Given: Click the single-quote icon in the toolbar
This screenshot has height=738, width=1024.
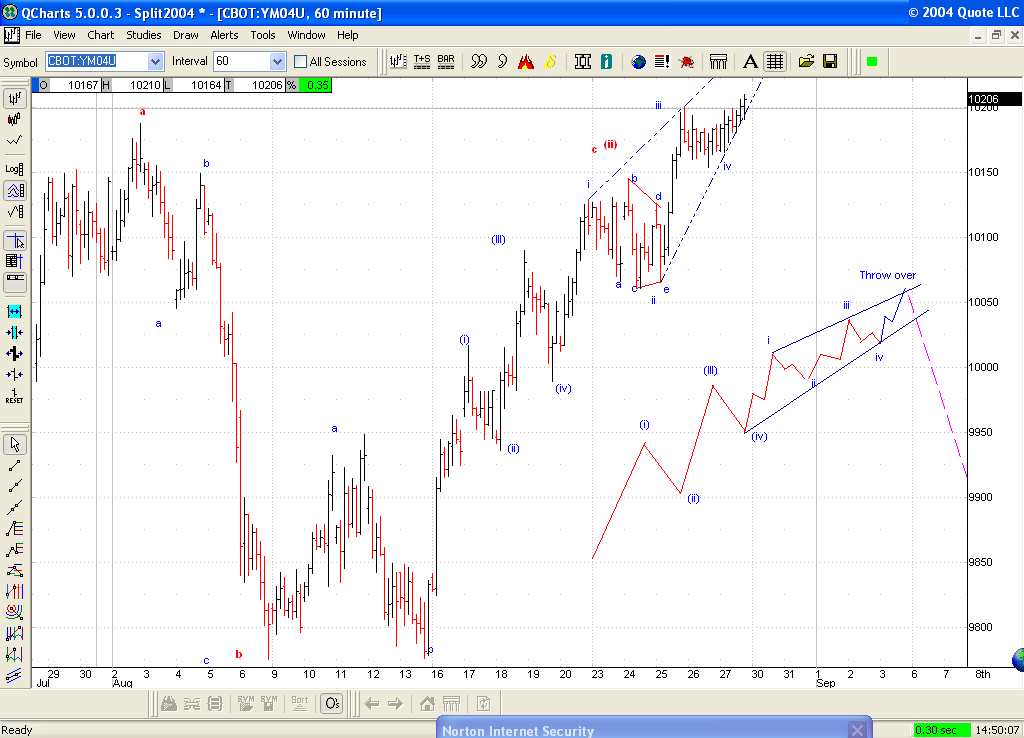Looking at the screenshot, I should tap(502, 61).
